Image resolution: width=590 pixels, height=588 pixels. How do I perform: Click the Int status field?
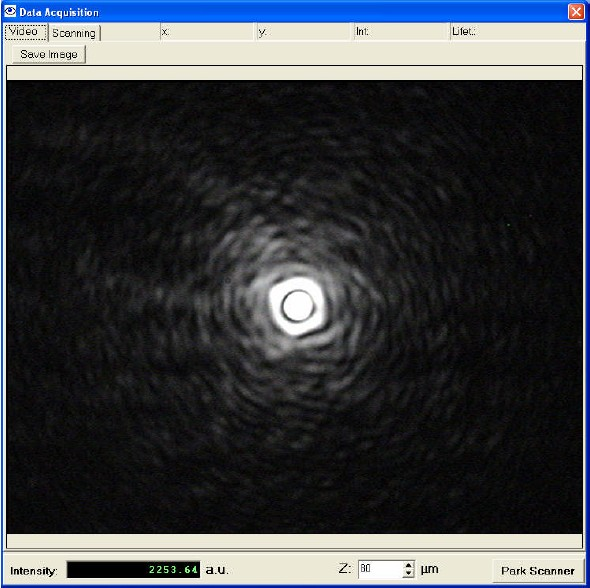point(401,32)
